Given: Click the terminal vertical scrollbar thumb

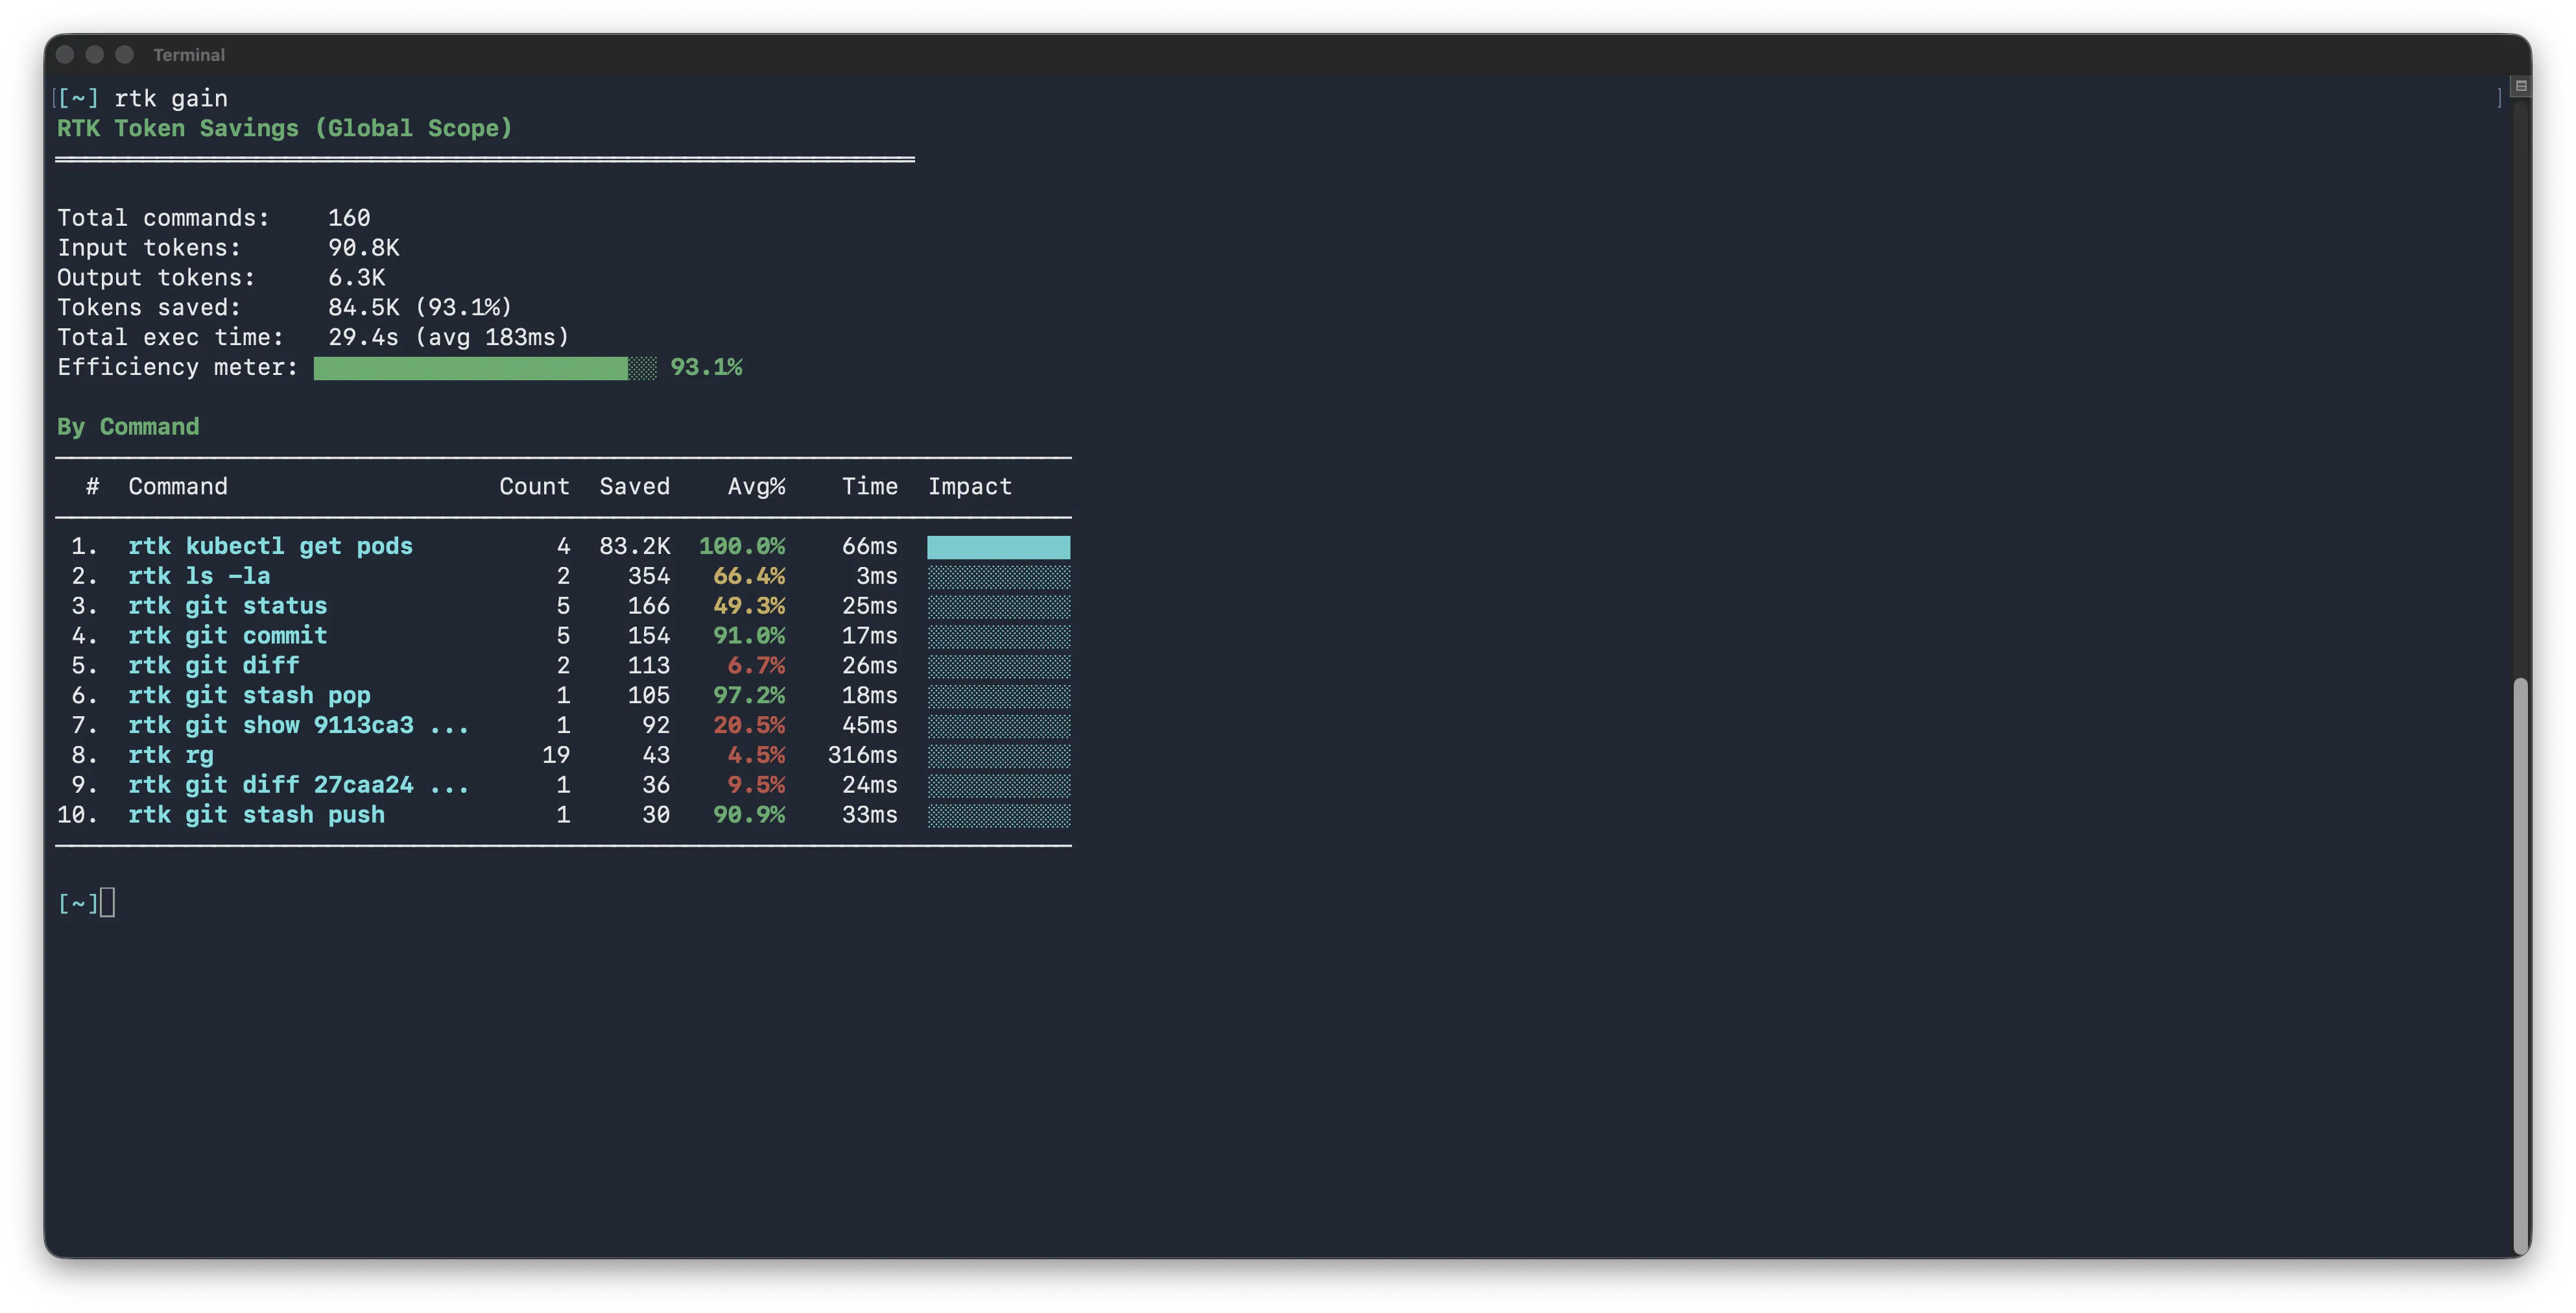Looking at the screenshot, I should tap(2520, 966).
